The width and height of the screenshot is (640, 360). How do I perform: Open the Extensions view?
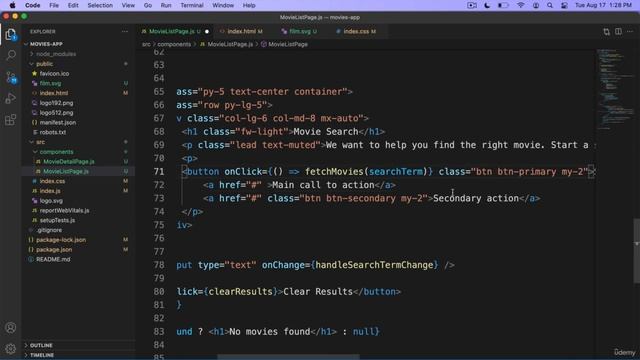[11, 120]
